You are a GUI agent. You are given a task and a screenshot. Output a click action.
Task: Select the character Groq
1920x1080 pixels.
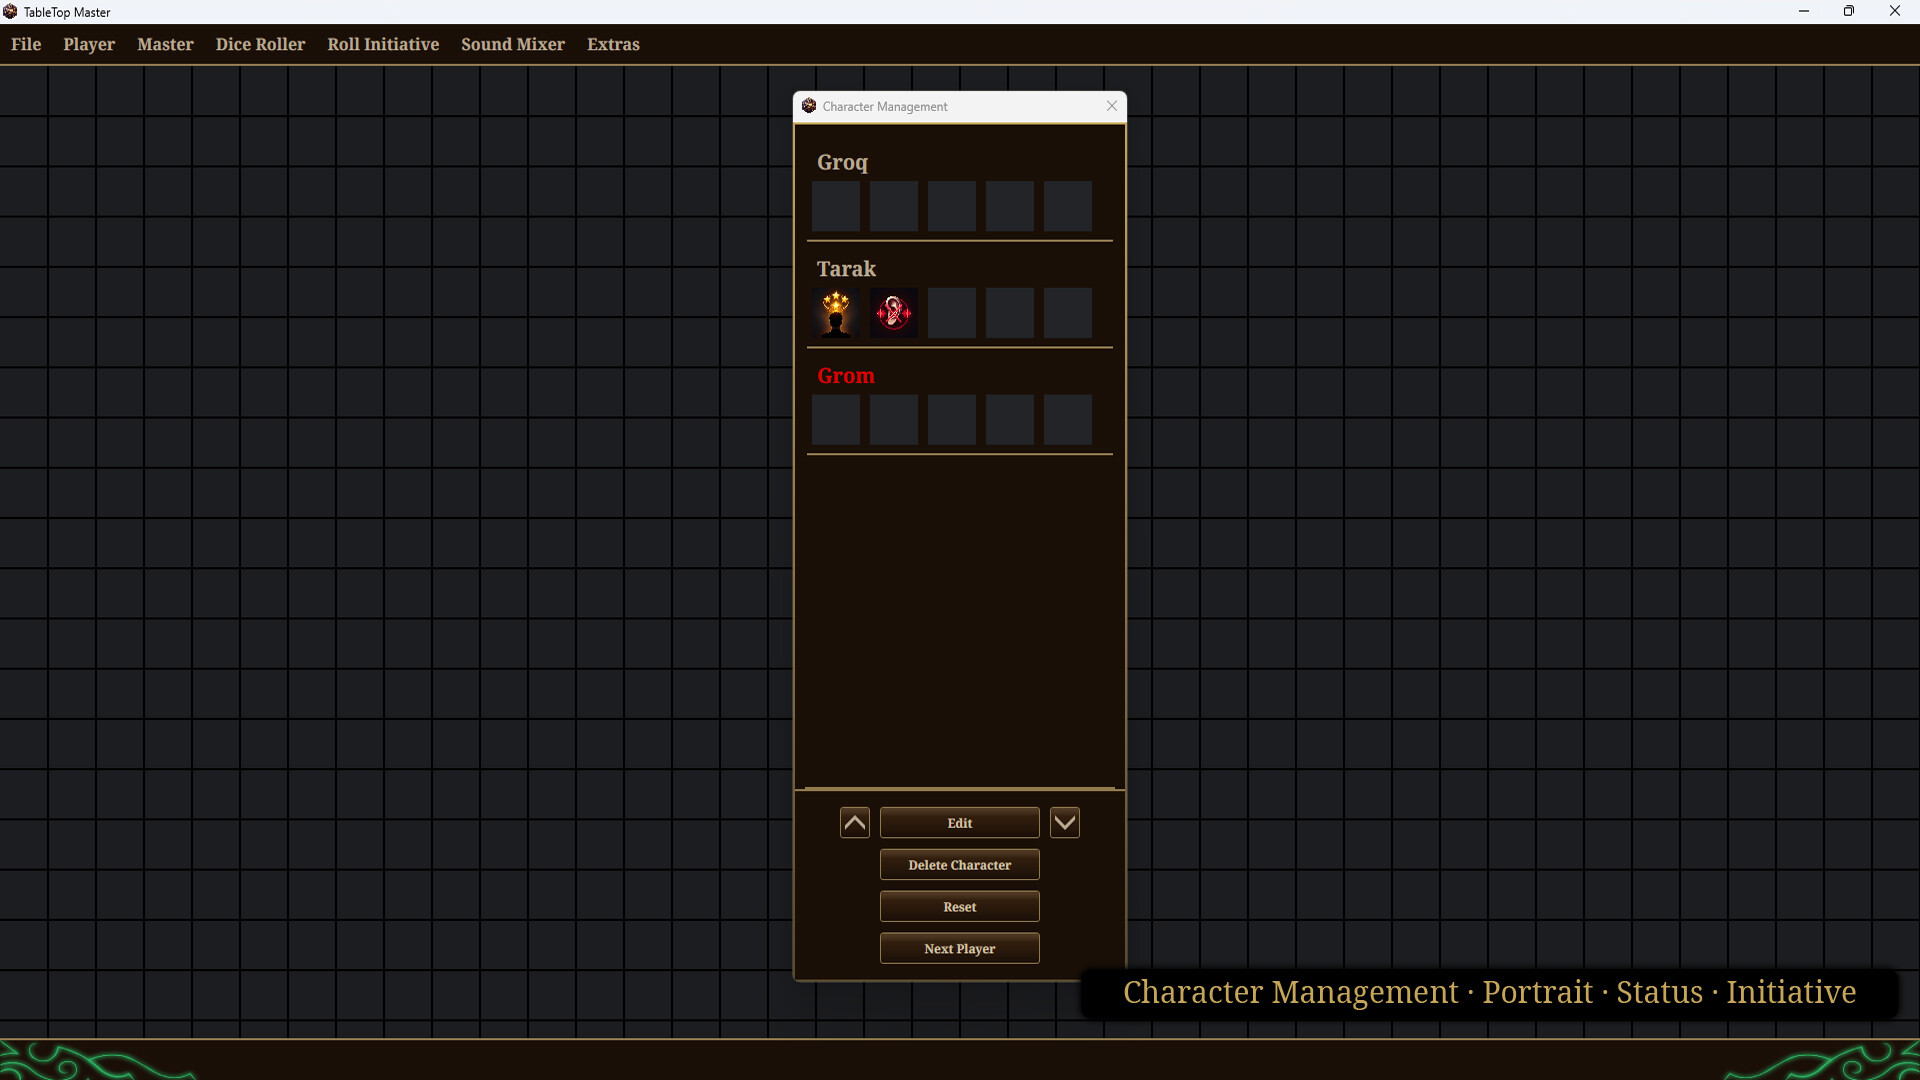(x=842, y=162)
